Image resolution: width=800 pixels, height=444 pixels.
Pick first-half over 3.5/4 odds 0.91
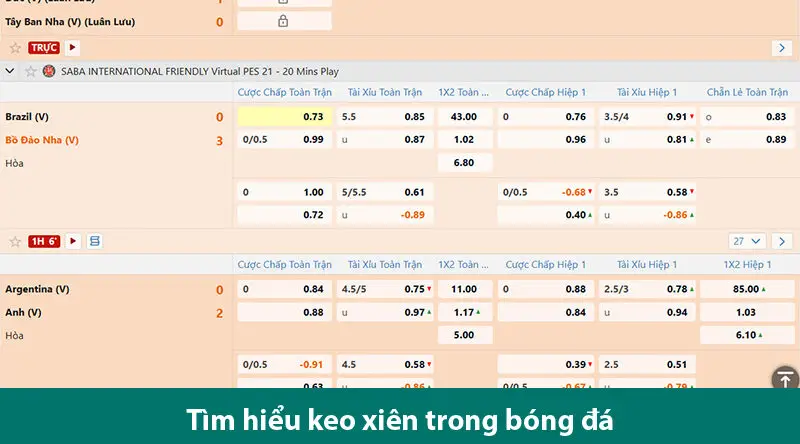[647, 116]
